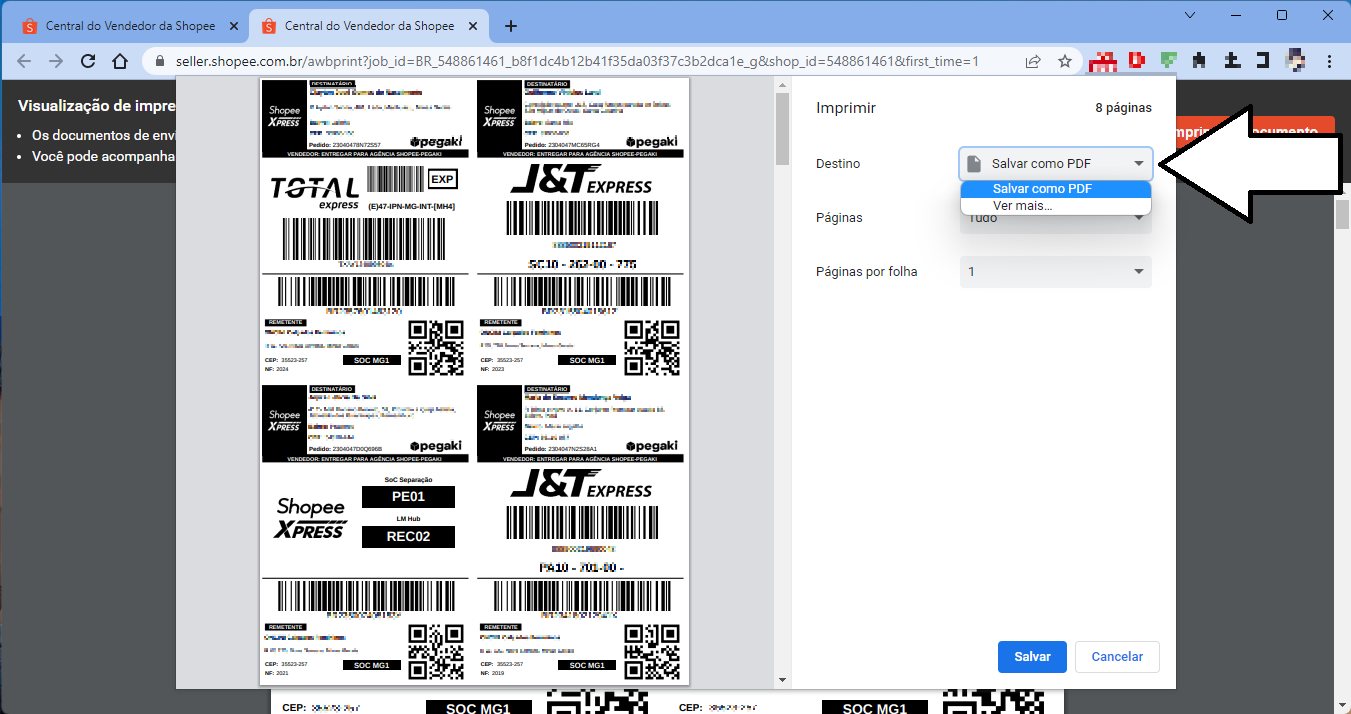Open the browser home page
1351x714 pixels.
120,61
